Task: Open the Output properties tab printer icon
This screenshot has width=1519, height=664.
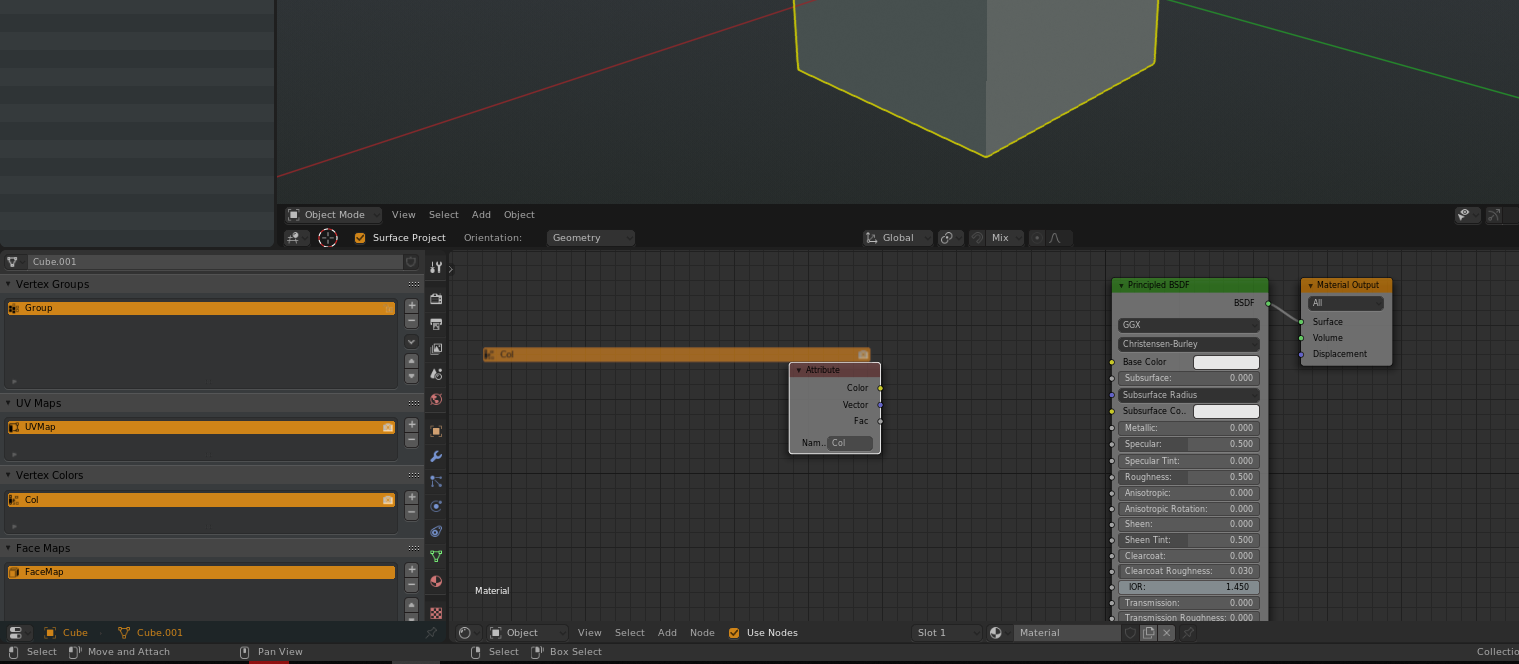Action: click(436, 324)
